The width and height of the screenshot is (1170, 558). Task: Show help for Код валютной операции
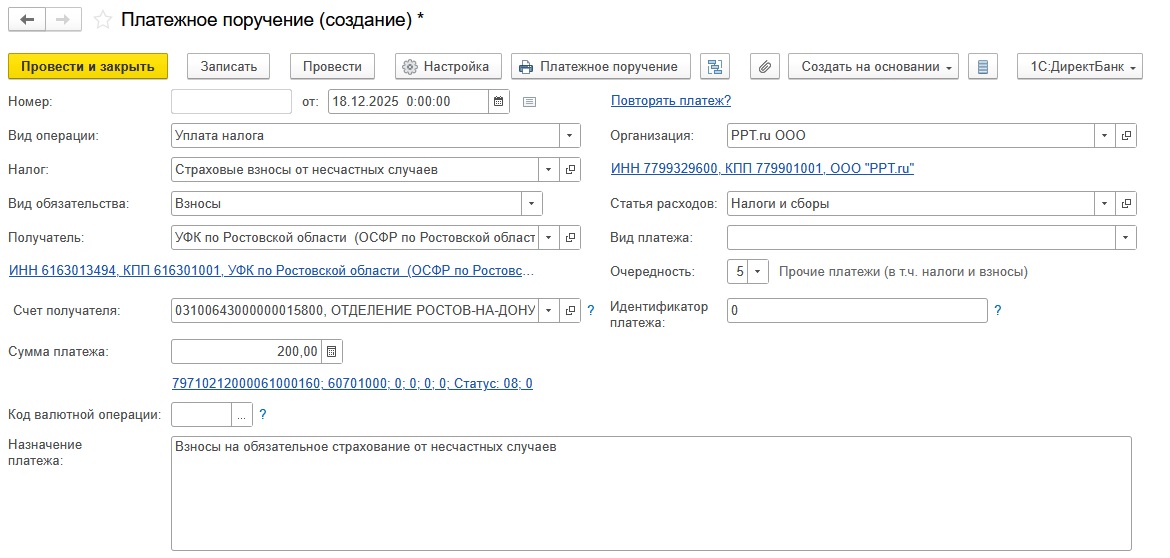(262, 414)
